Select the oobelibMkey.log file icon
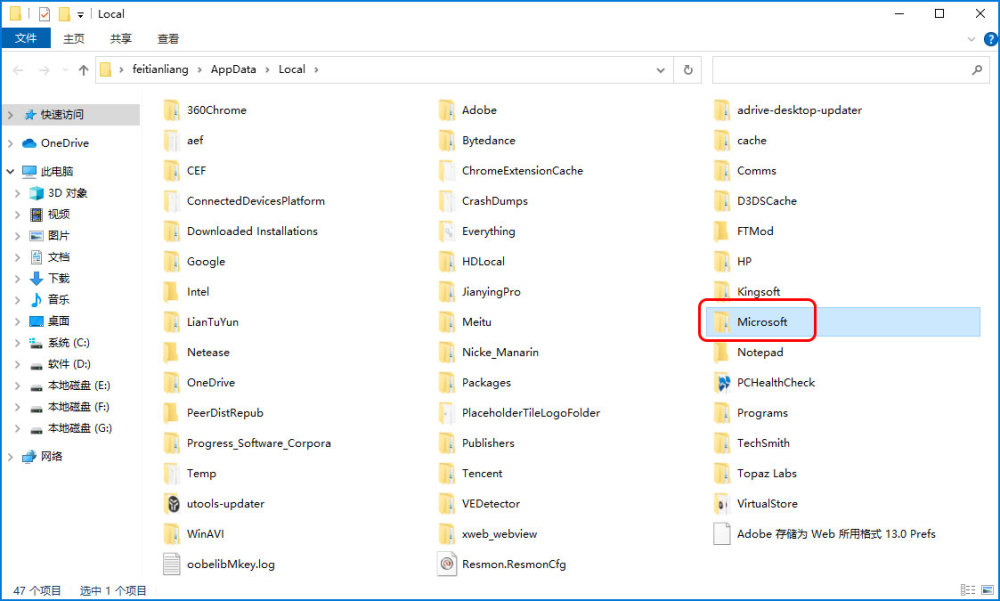 click(171, 564)
